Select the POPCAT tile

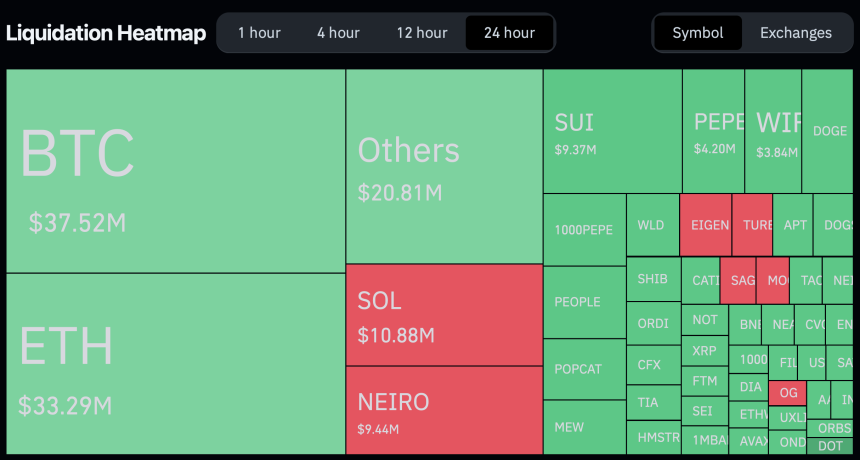[x=584, y=369]
